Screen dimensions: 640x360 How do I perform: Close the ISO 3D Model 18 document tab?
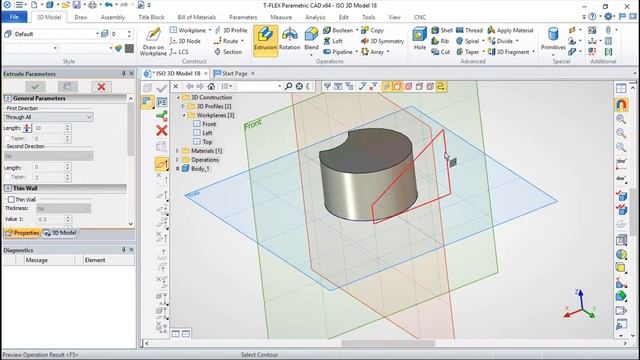click(x=206, y=73)
